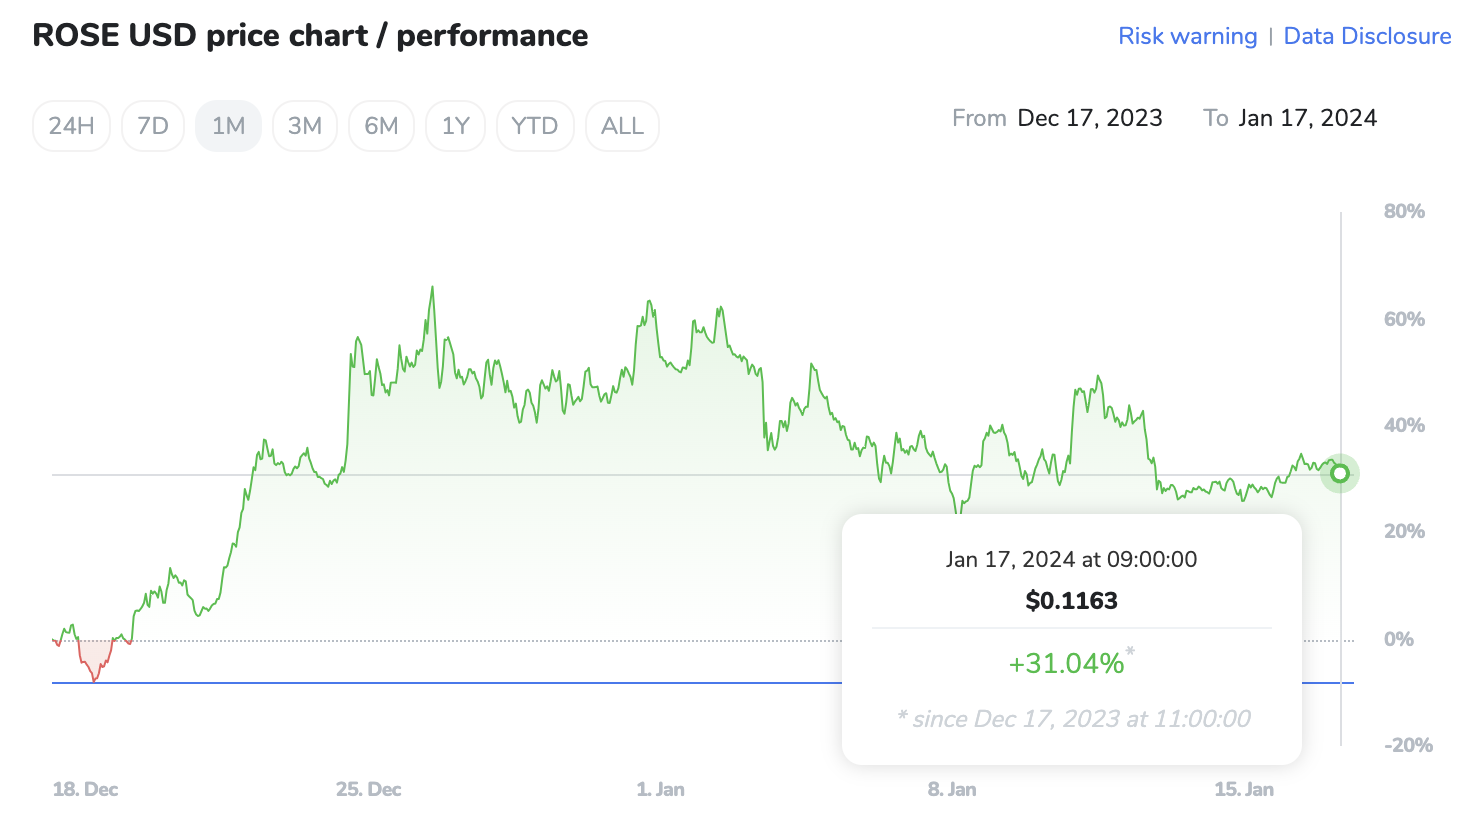
Task: Choose the 1M range button
Action: [228, 126]
